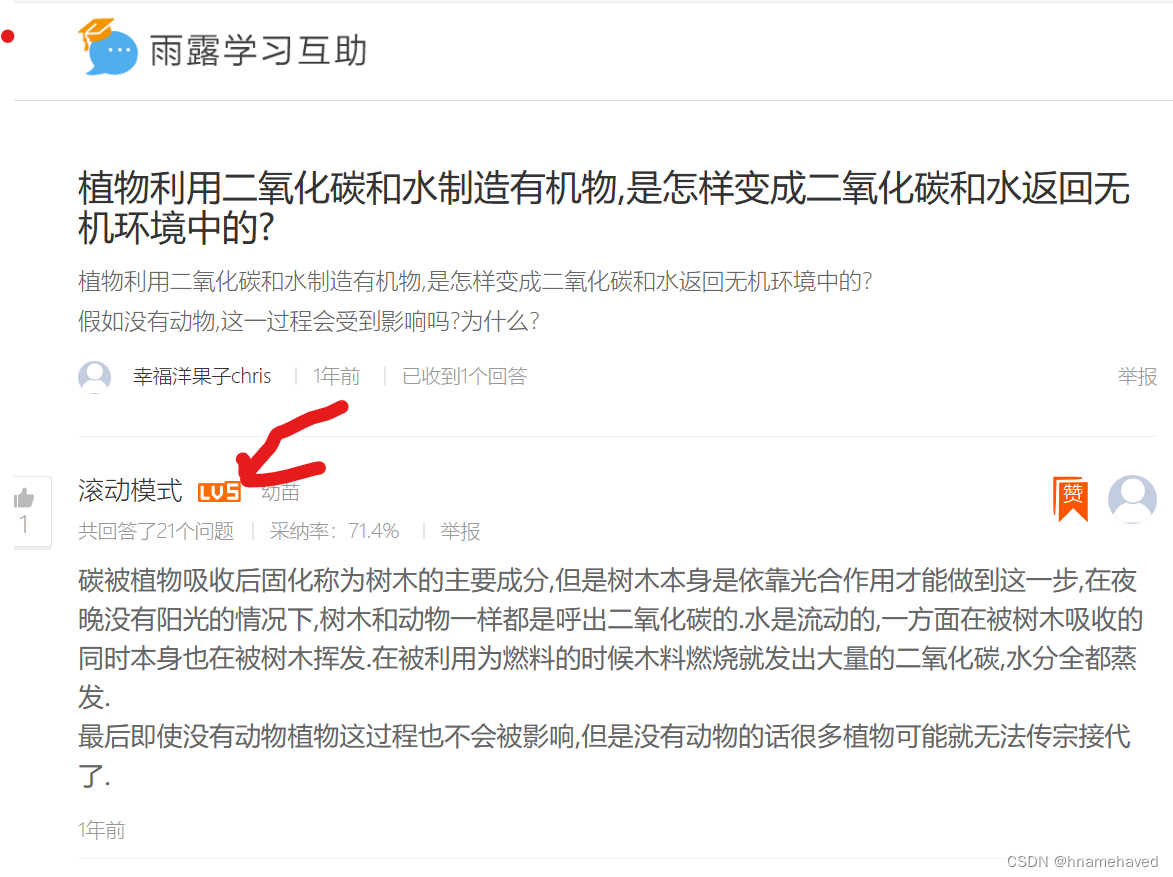This screenshot has height=877, width=1173.
Task: Click the like count number 1
Action: [24, 525]
